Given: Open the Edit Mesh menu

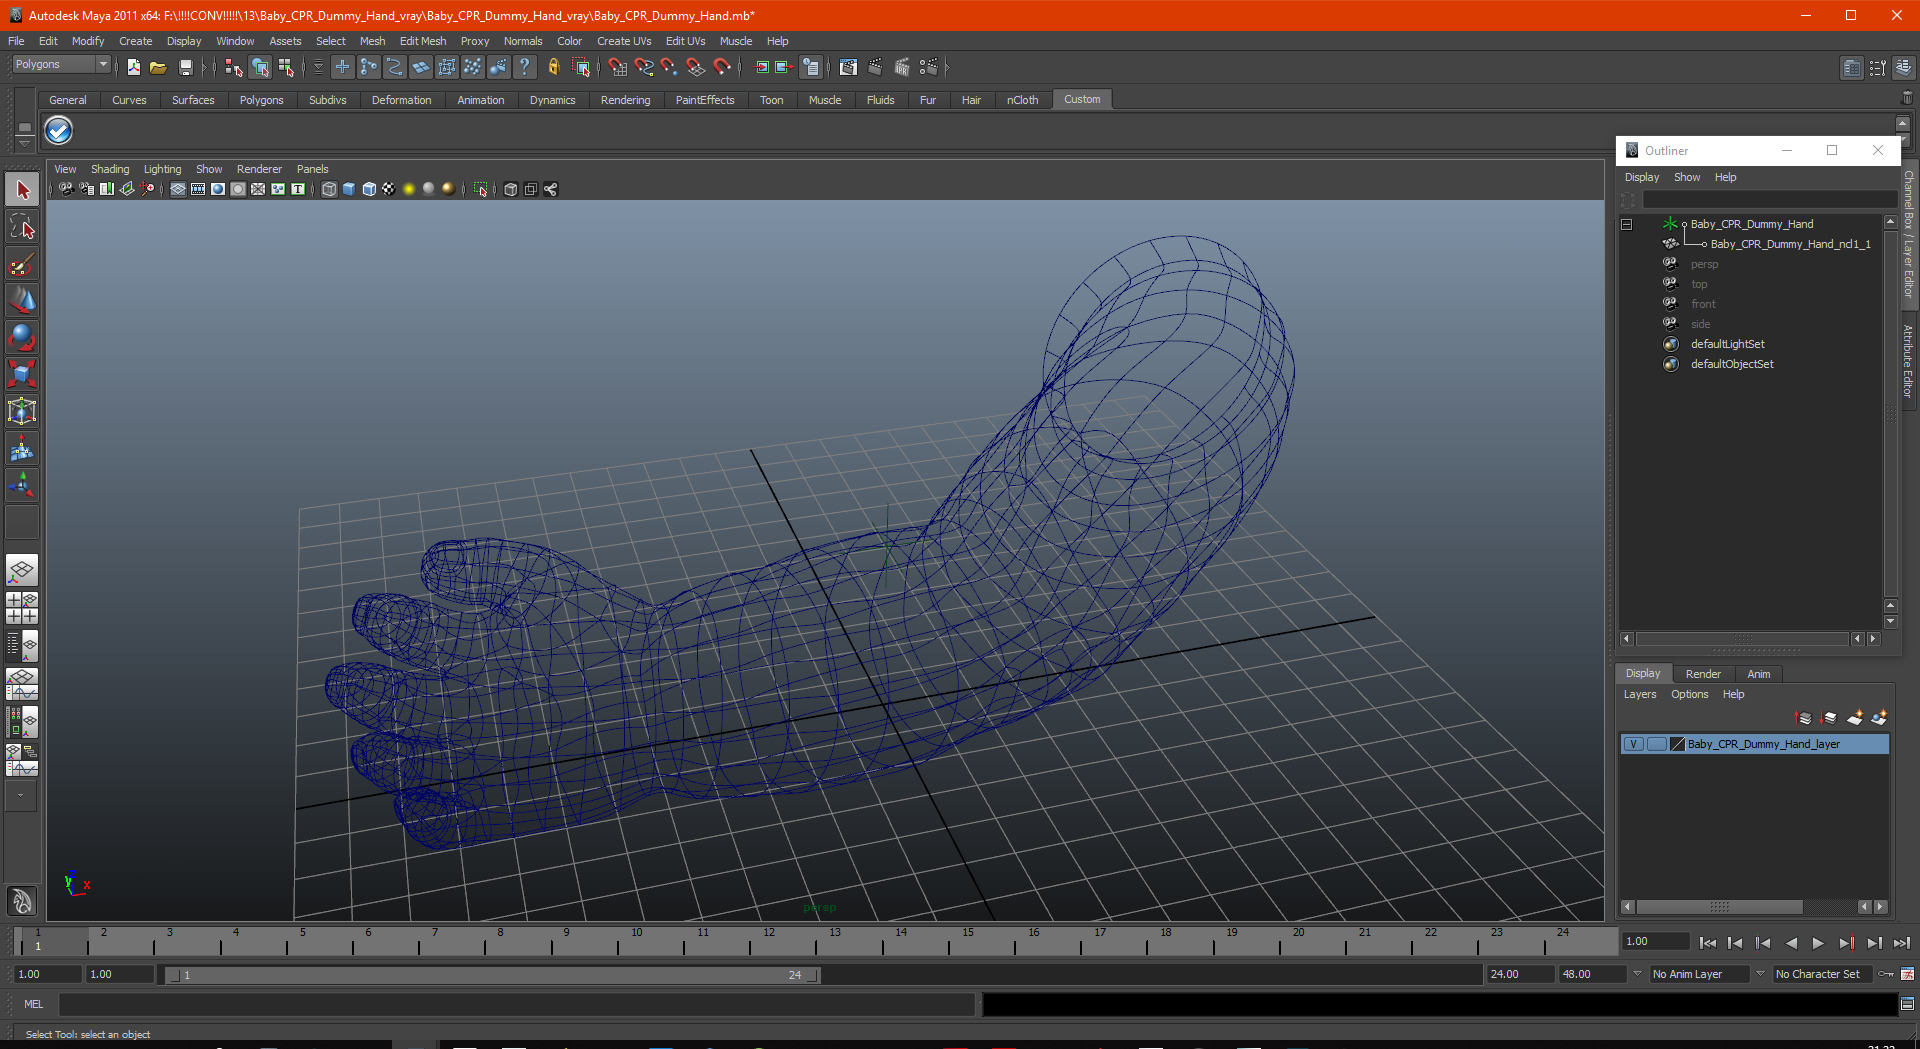Looking at the screenshot, I should 423,41.
